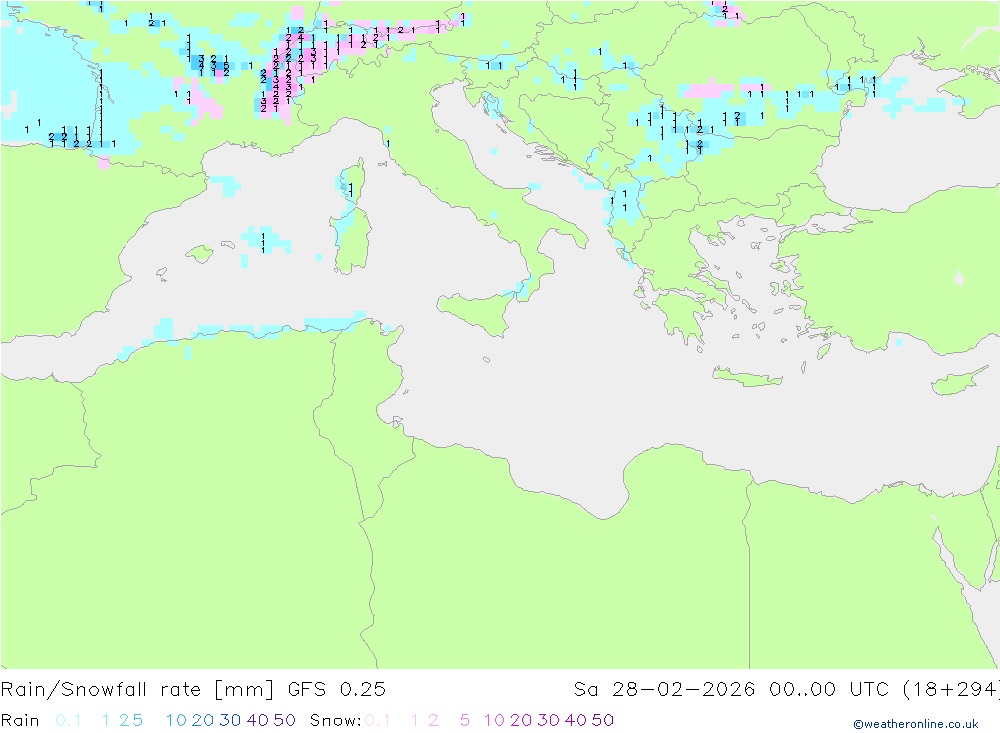Select the blue rain legend value 10
1000x733 pixels.
tap(176, 720)
